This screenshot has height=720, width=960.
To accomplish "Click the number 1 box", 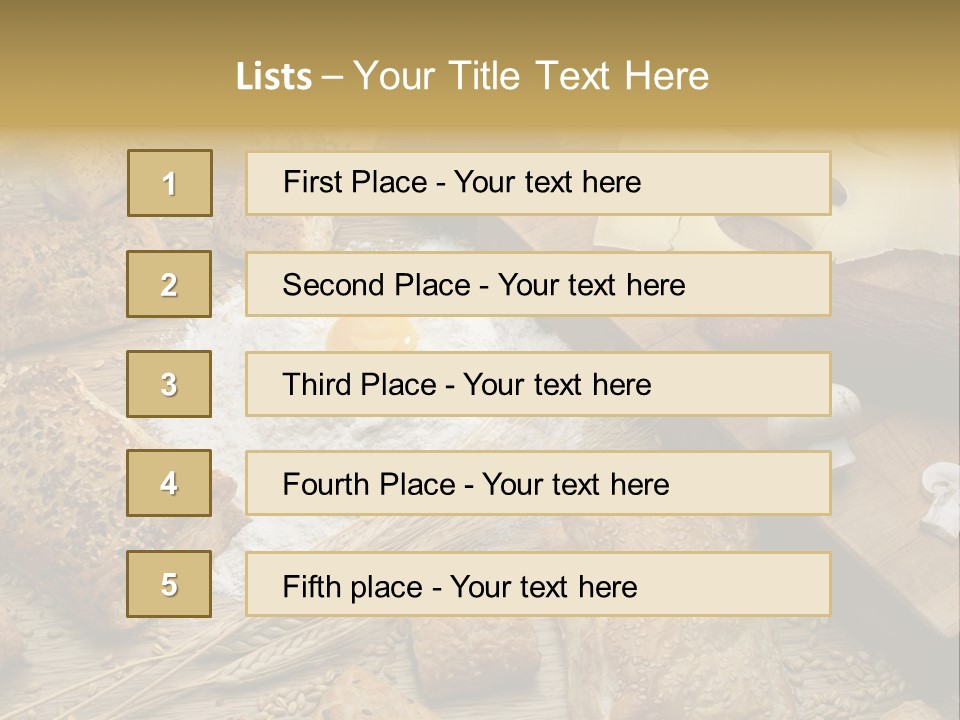I will click(x=169, y=183).
